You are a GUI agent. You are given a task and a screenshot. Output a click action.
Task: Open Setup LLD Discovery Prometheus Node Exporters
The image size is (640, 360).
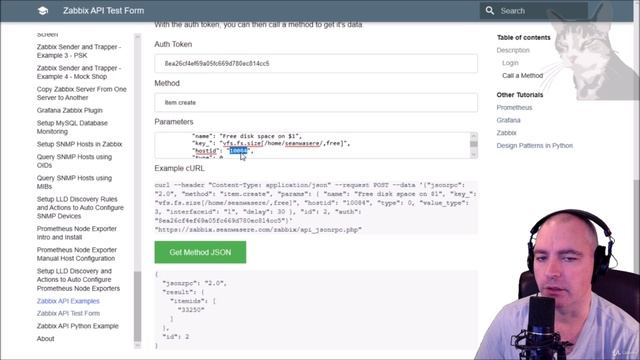78,280
